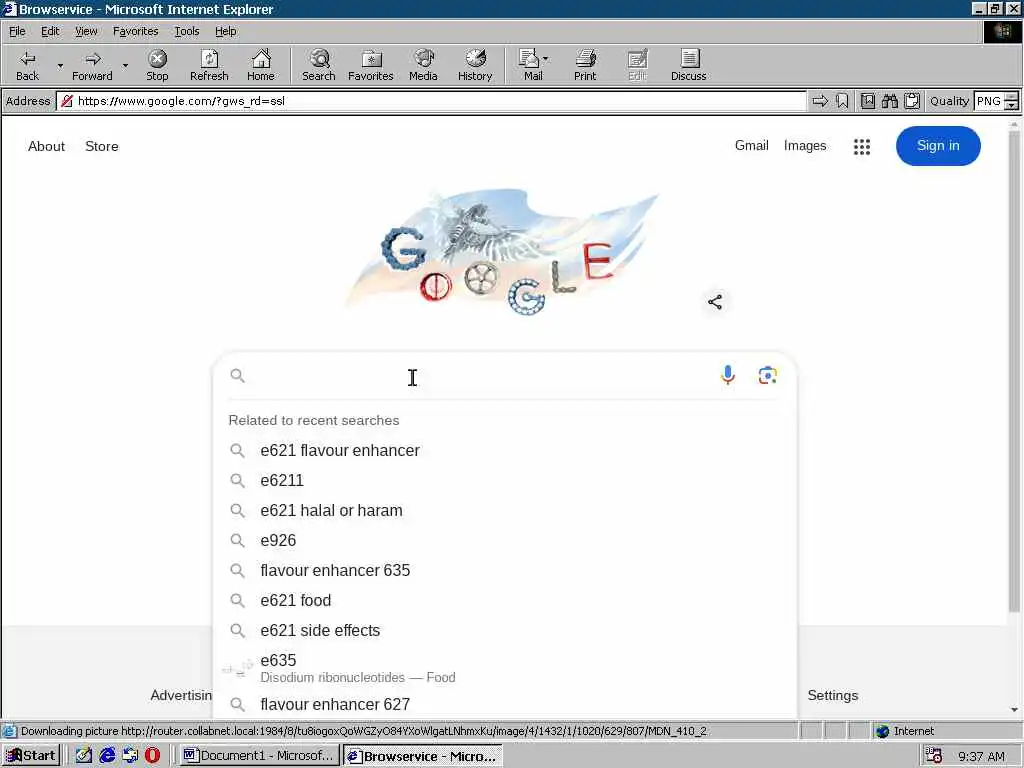Click the Forward toolbar button
Viewport: 1024px width, 768px height.
92,65
